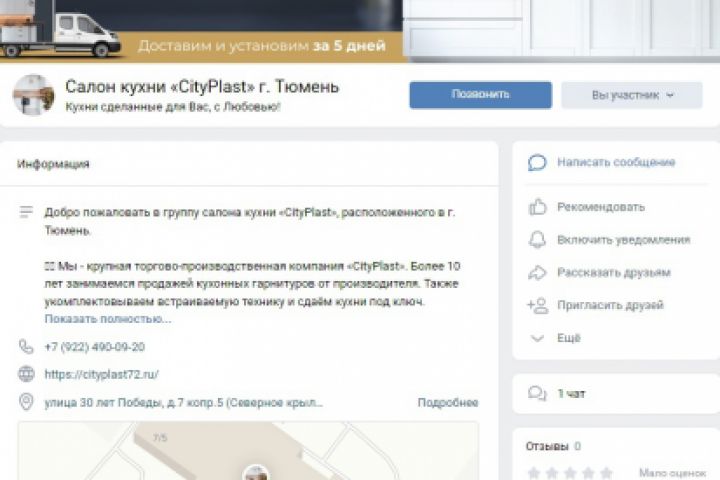Select Рекомендовать in the side menu
Screen dimensions: 720x480
[x=601, y=207]
